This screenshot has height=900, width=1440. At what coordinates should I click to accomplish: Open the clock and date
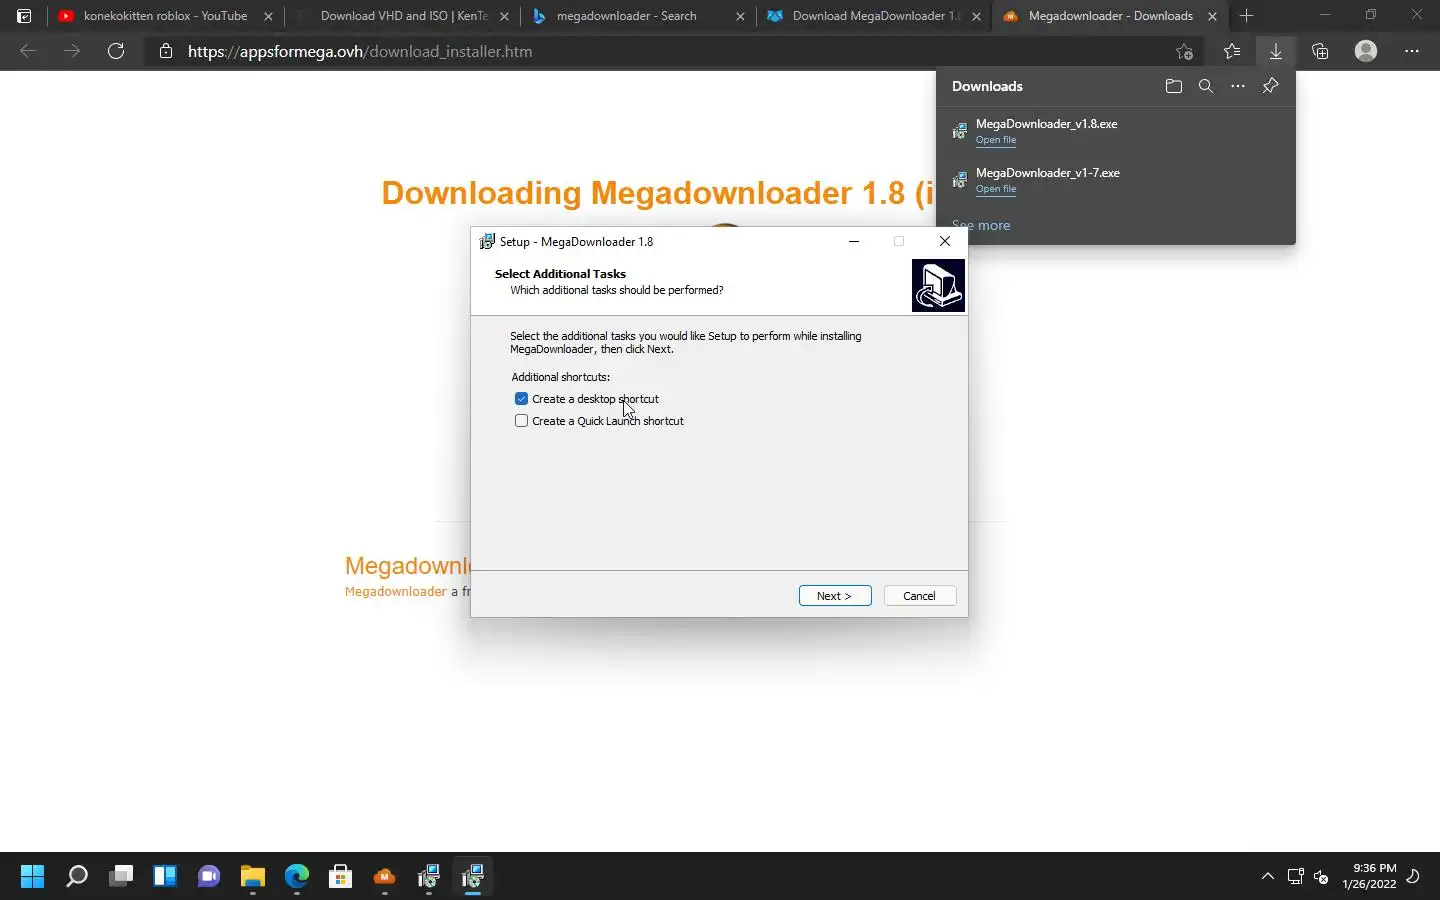1369,876
